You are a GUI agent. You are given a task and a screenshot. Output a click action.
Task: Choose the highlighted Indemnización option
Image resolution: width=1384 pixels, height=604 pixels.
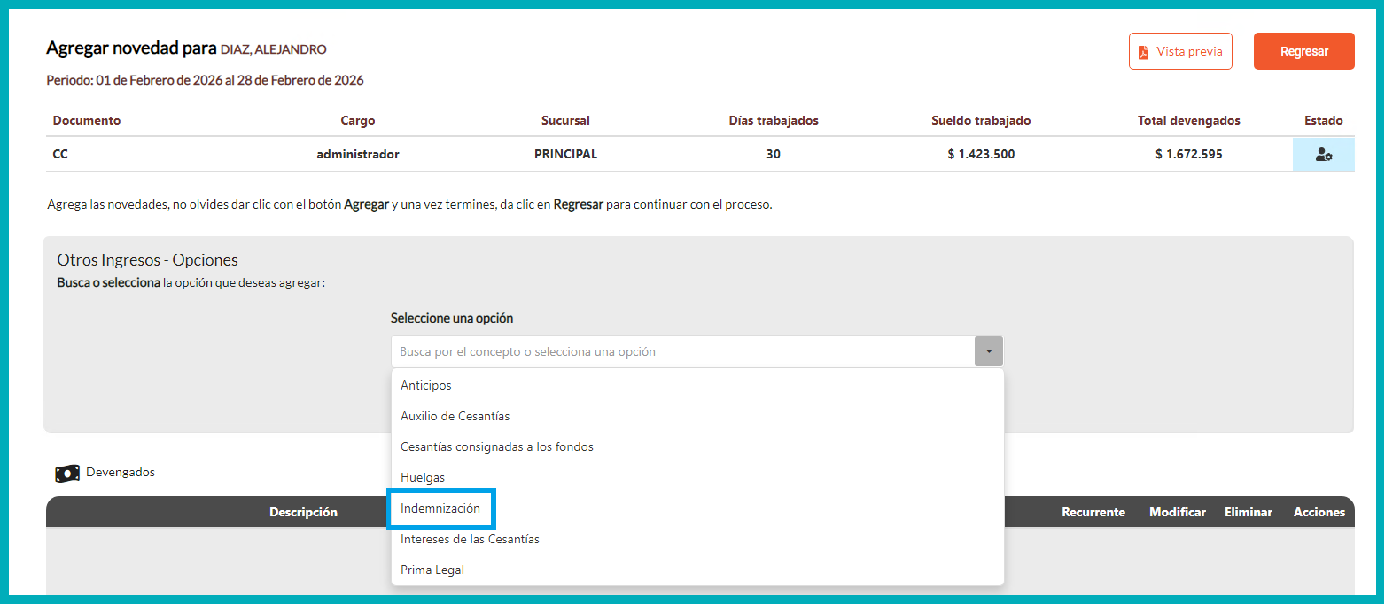tap(440, 509)
